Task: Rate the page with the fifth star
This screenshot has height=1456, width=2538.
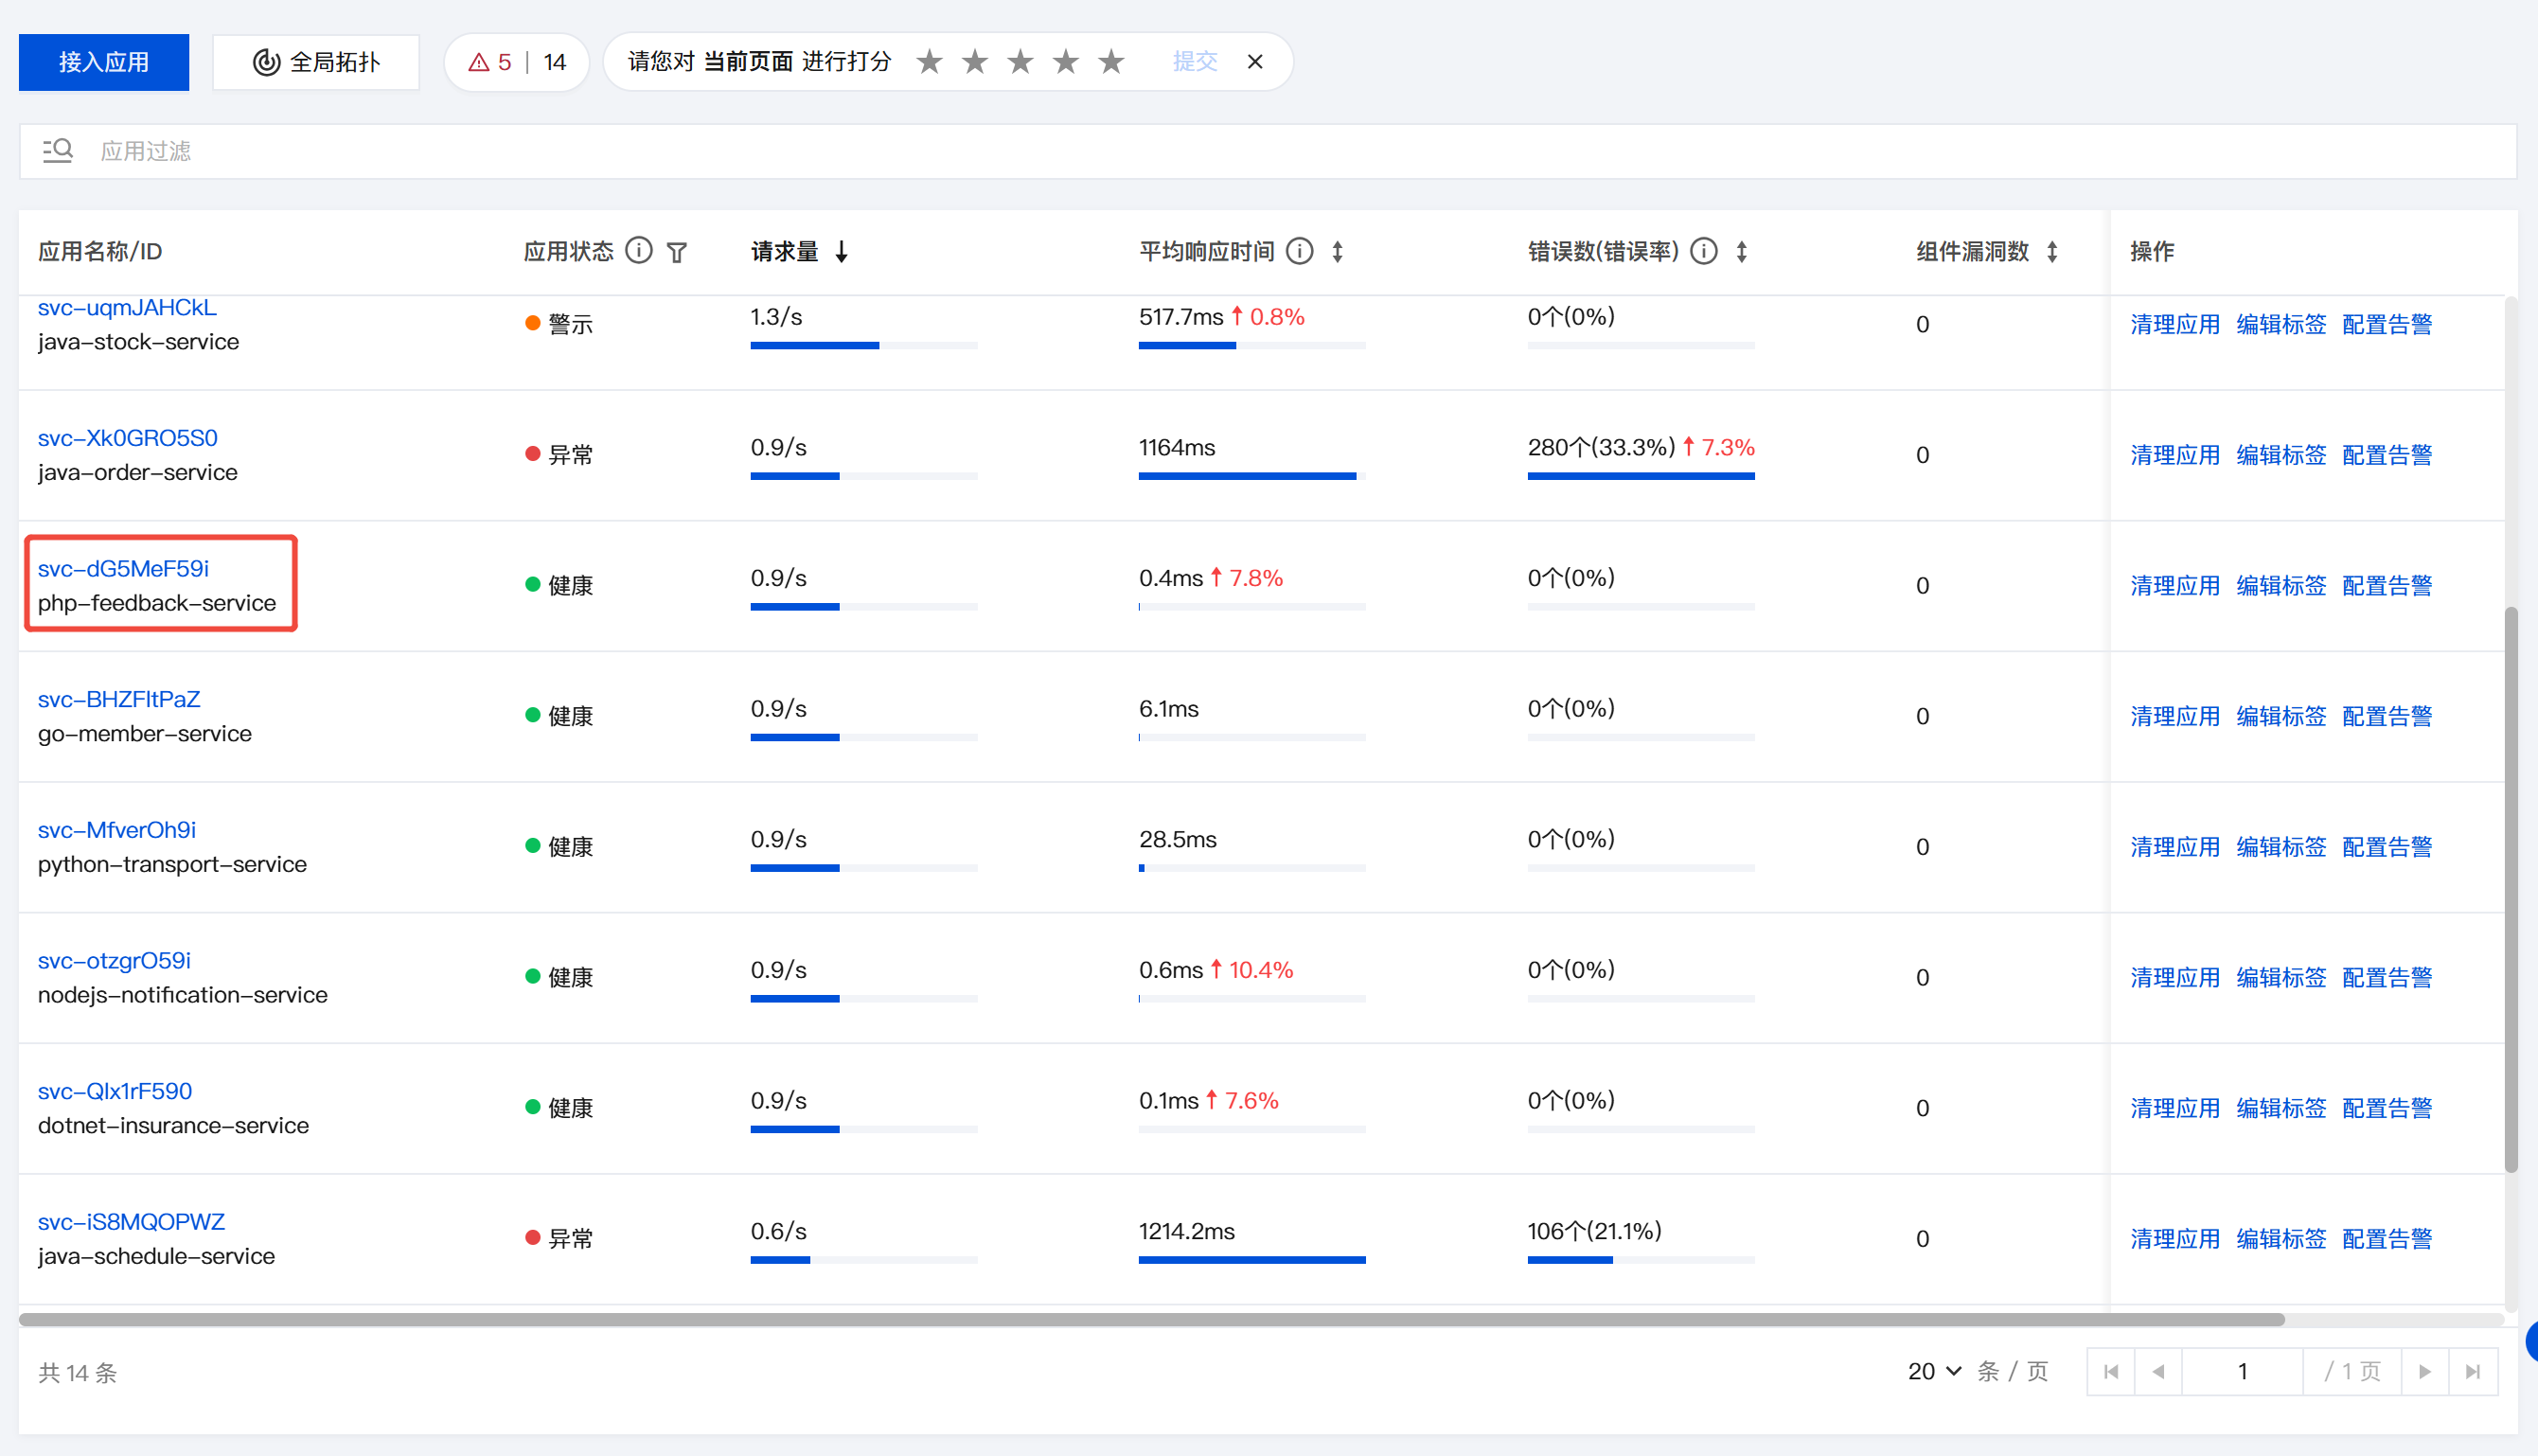Action: pos(1111,62)
